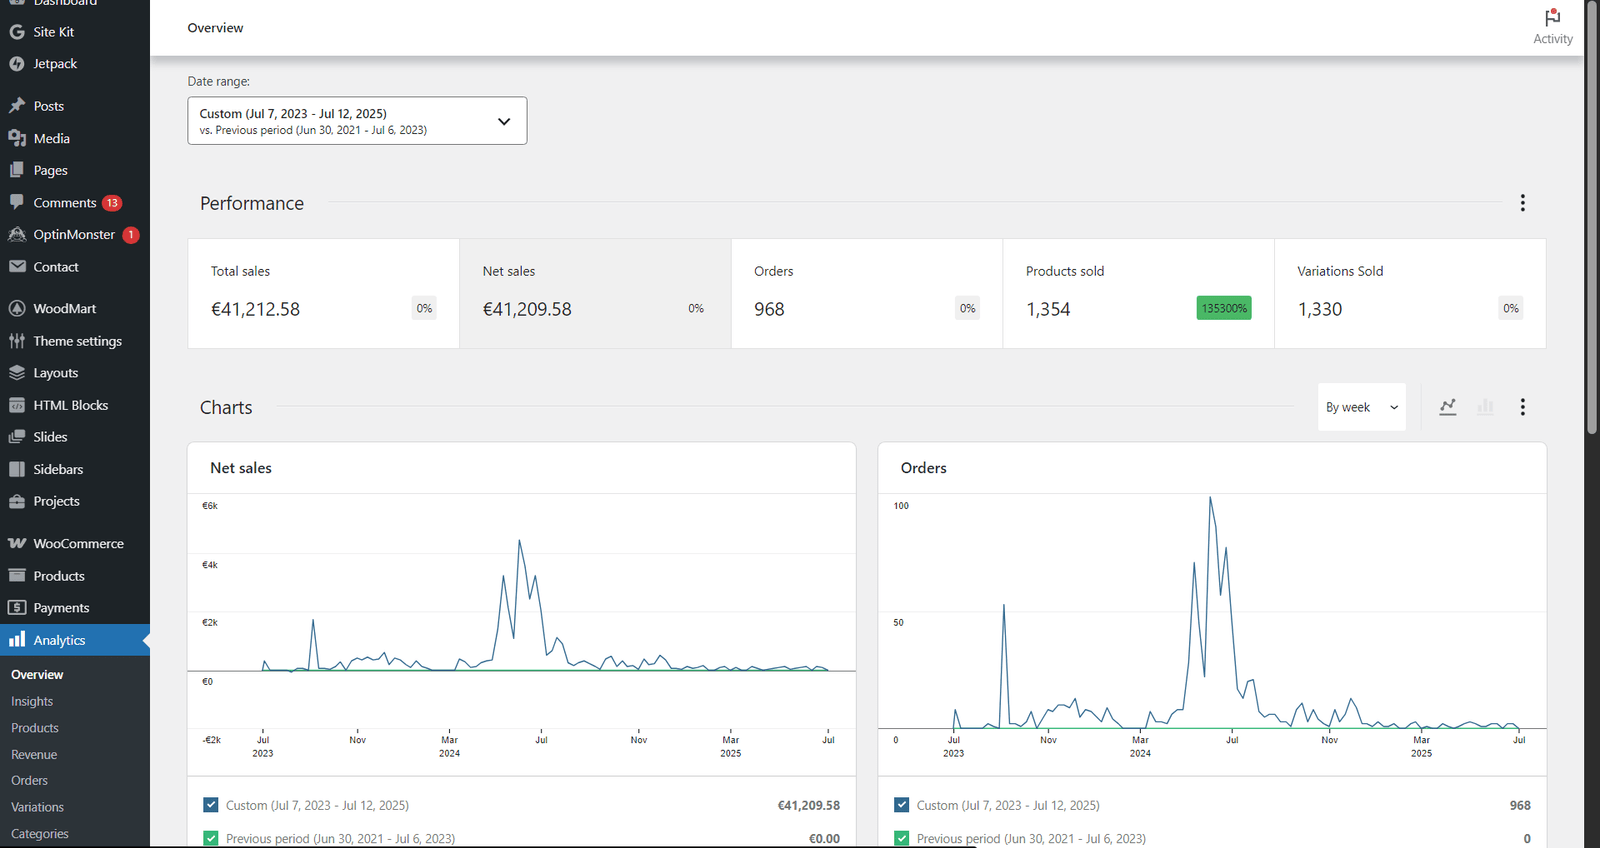Viewport: 1600px width, 848px height.
Task: Click the Slides icon in sidebar
Action: tap(17, 437)
